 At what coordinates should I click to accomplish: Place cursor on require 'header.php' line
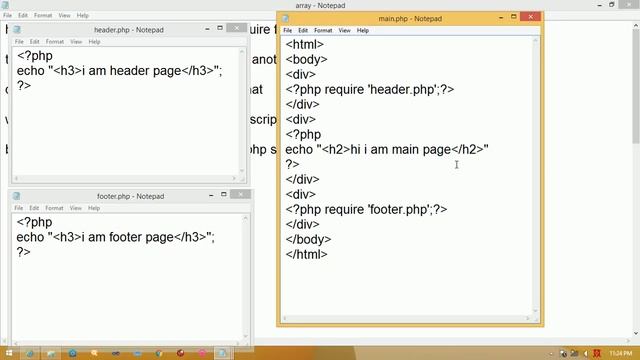coord(370,89)
